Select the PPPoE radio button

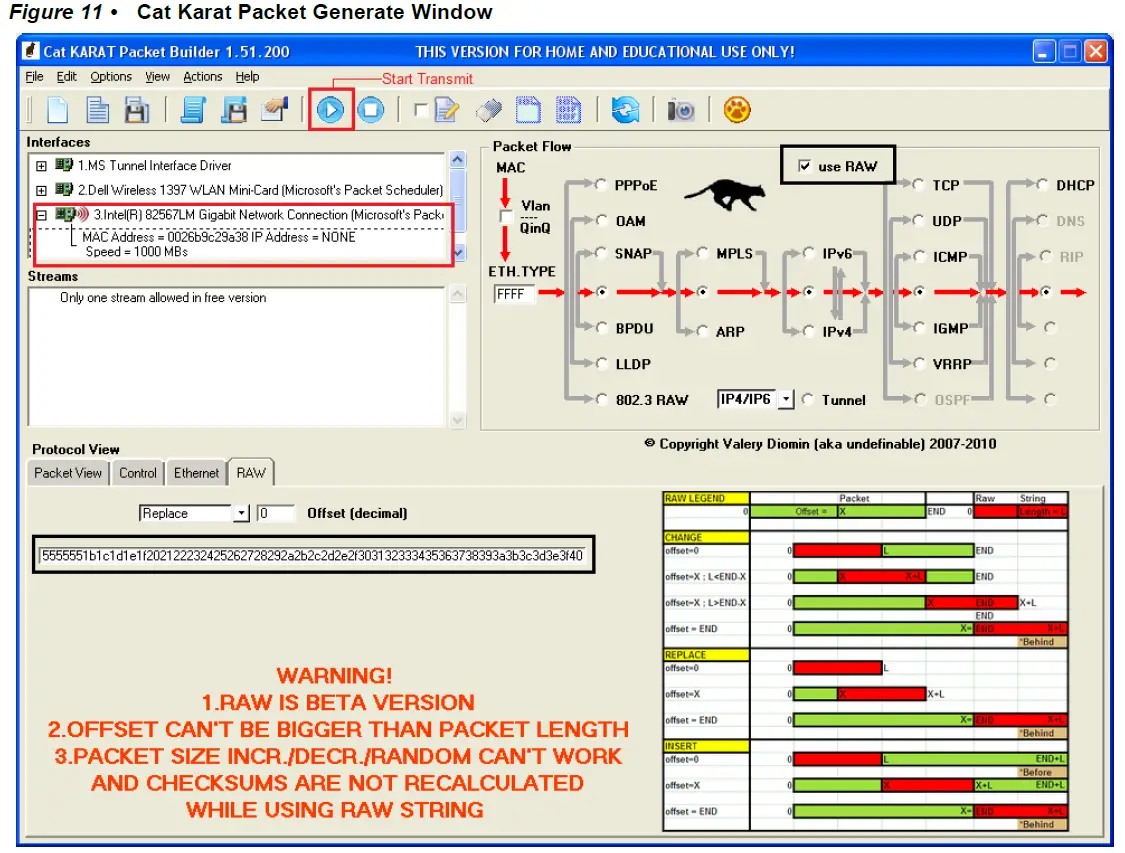[x=601, y=184]
